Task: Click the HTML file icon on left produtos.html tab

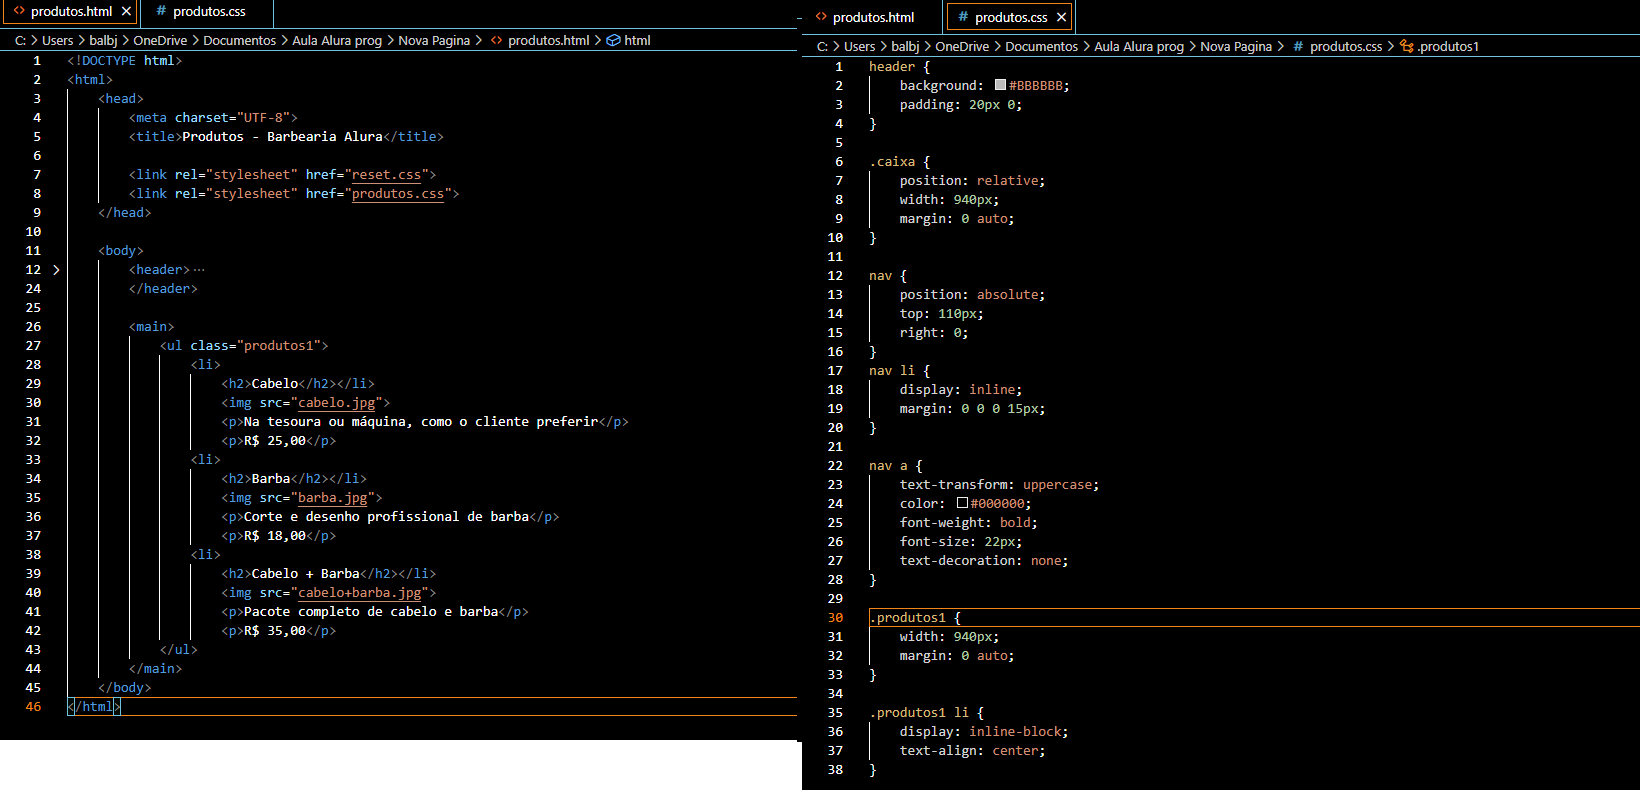Action: 18,11
